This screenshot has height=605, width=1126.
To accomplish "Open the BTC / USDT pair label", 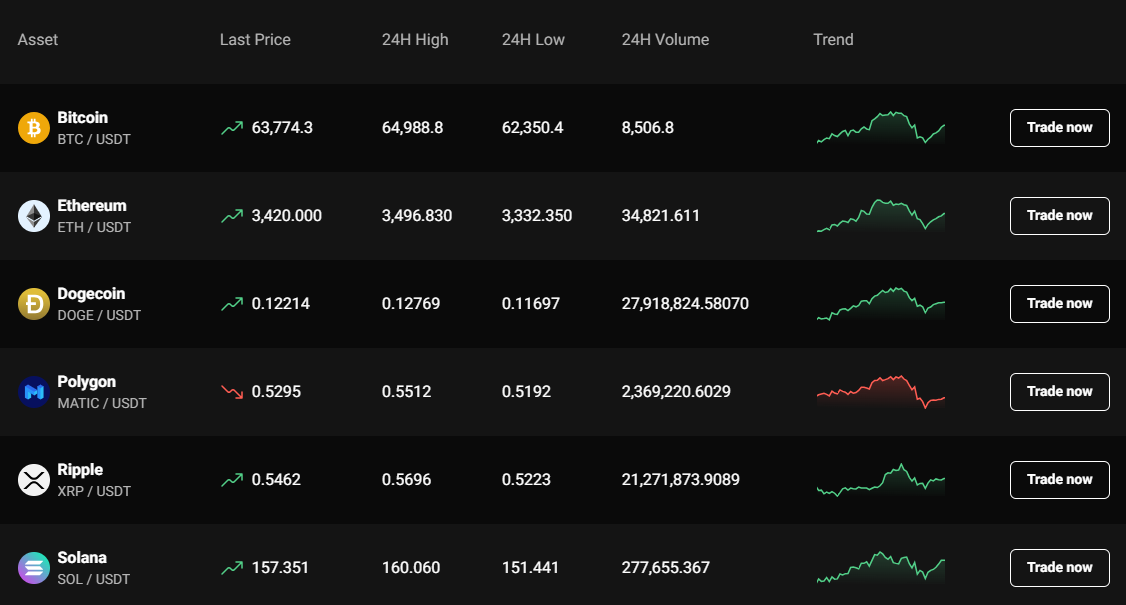I will [94, 139].
